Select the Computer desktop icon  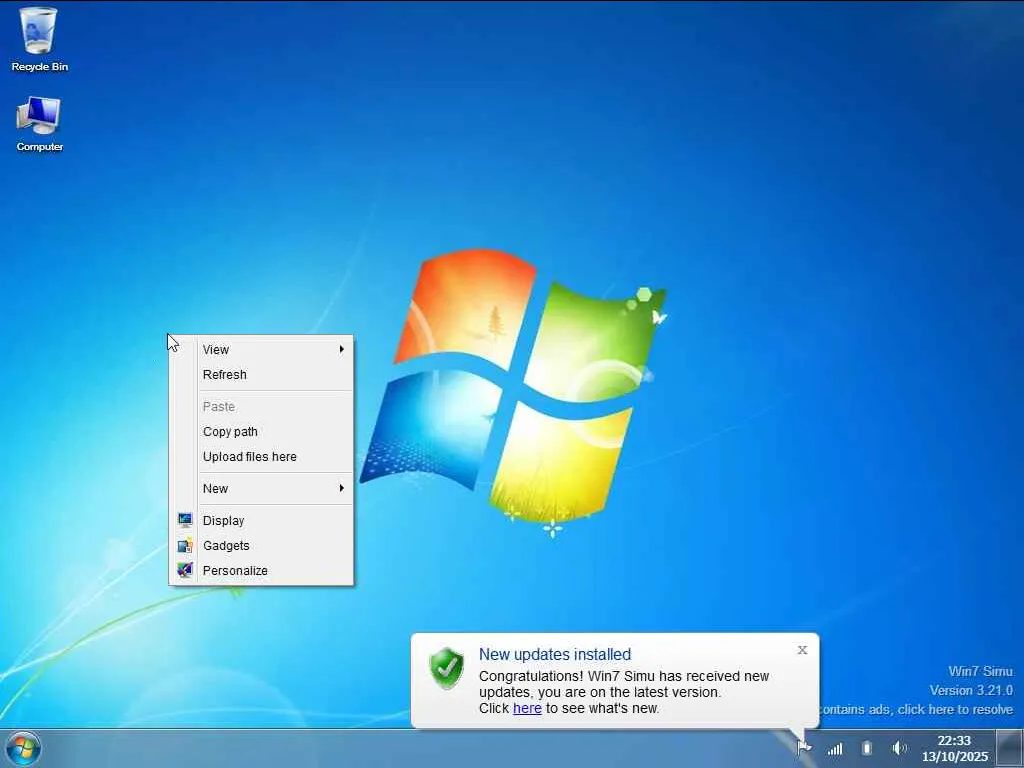[39, 124]
